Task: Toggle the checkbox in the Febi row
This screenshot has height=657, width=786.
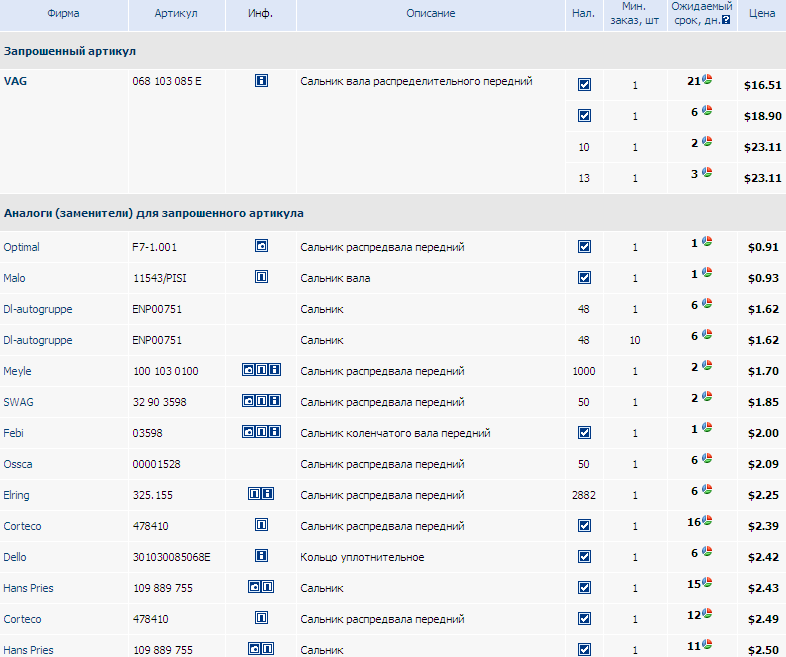Action: pos(584,432)
